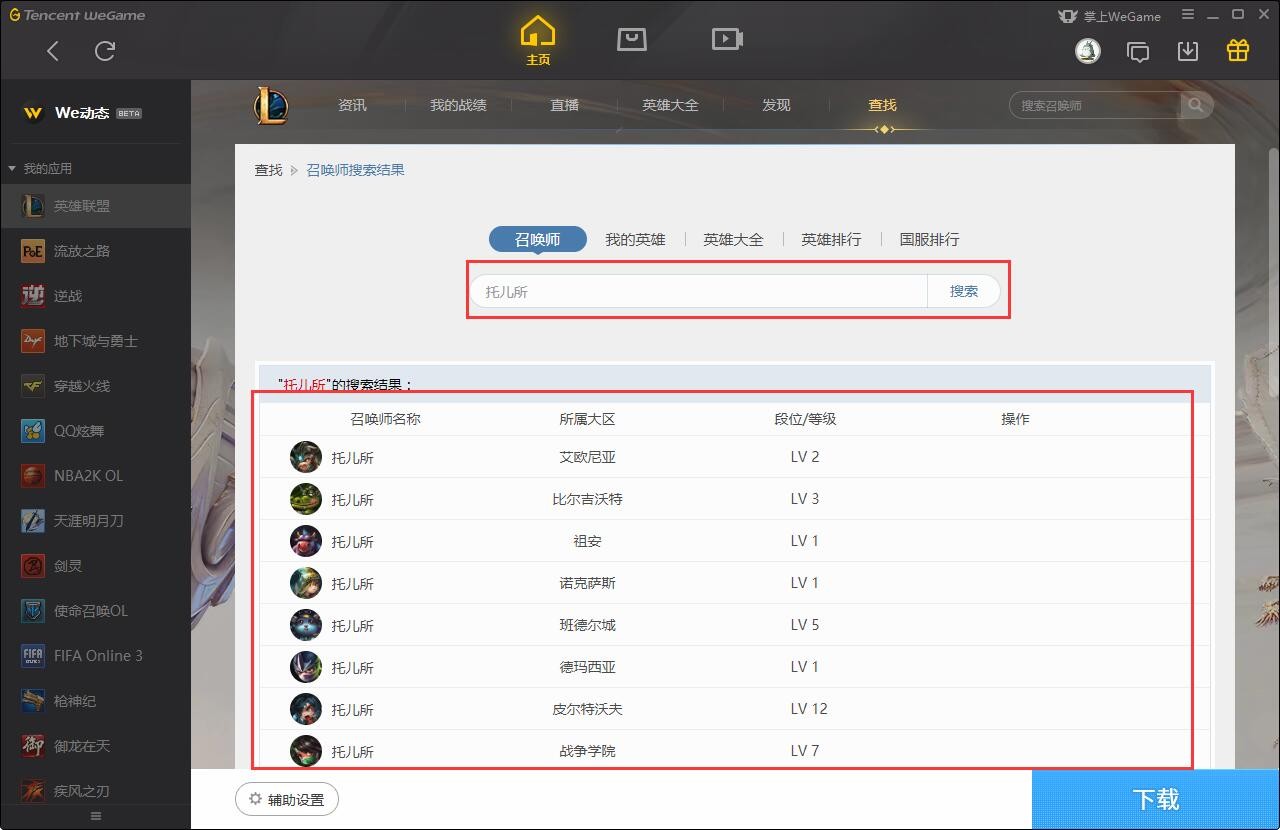Click the blue 下载 button
Viewport: 1280px width, 830px height.
[x=1155, y=799]
